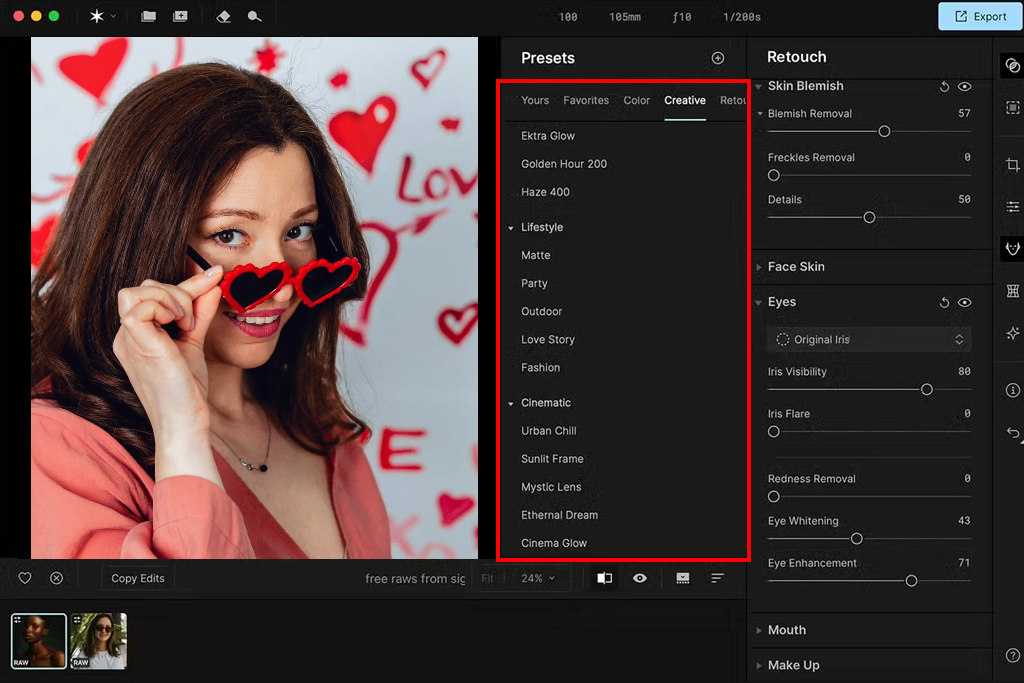Collapse the Skin Blemish section
Image resolution: width=1024 pixels, height=683 pixels.
tap(759, 86)
